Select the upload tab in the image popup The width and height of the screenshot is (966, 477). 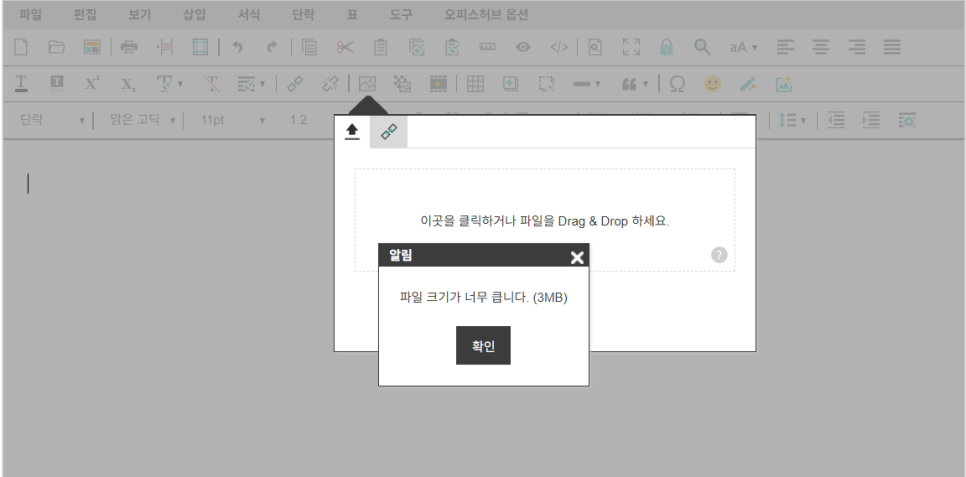coord(352,132)
